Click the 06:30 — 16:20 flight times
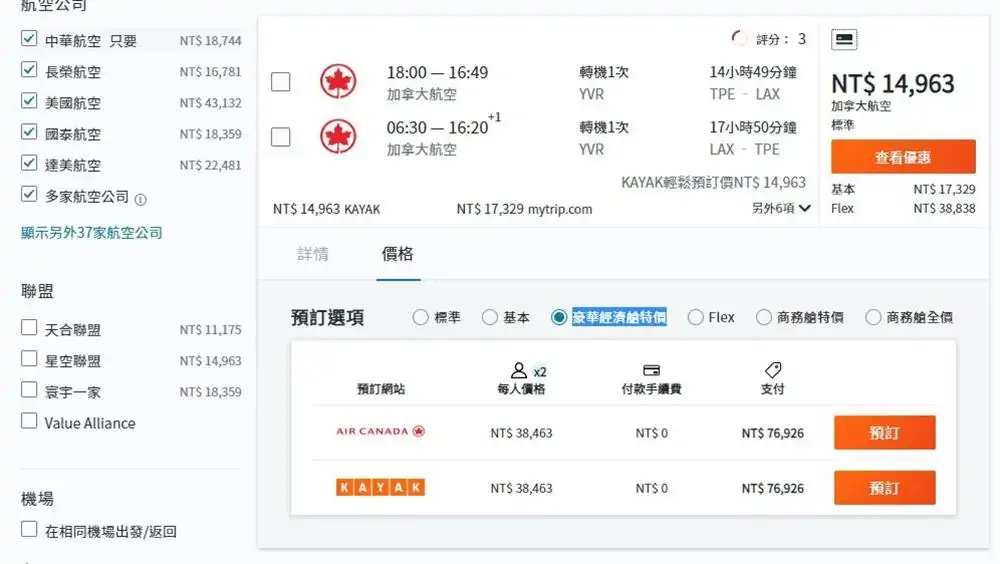The height and width of the screenshot is (564, 1000). (x=438, y=128)
